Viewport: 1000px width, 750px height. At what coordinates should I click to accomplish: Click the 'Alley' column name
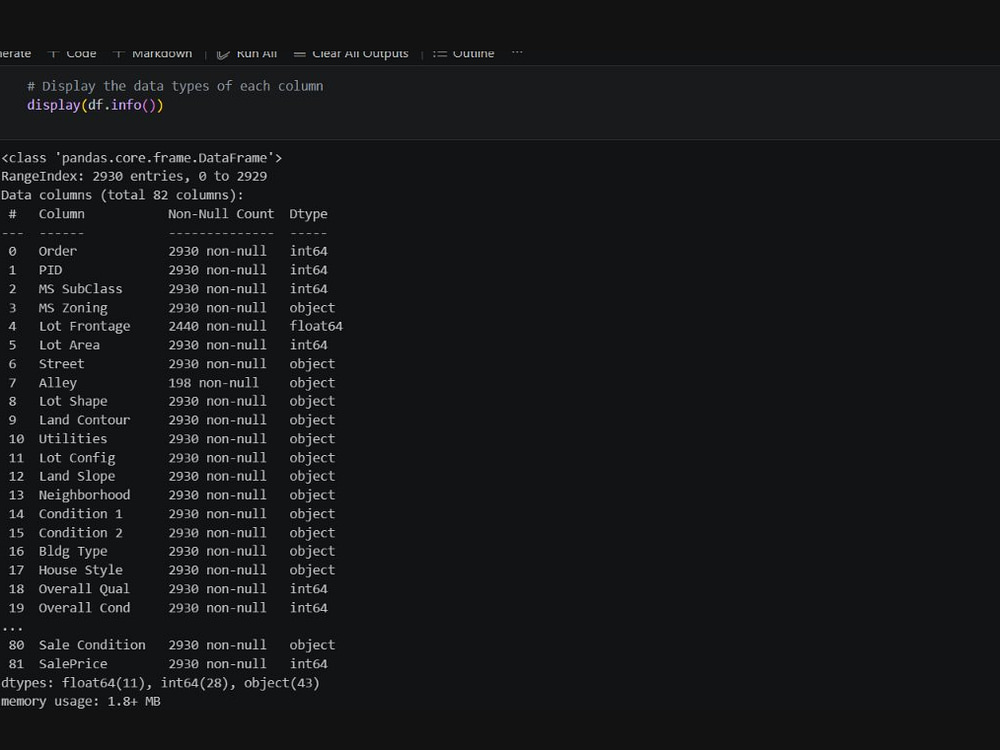57,383
